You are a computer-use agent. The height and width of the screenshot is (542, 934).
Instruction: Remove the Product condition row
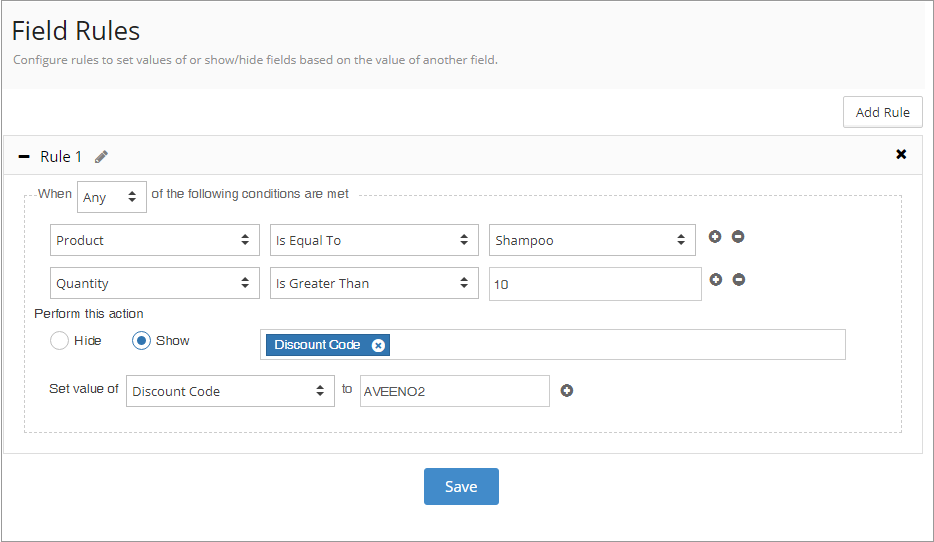tap(738, 237)
